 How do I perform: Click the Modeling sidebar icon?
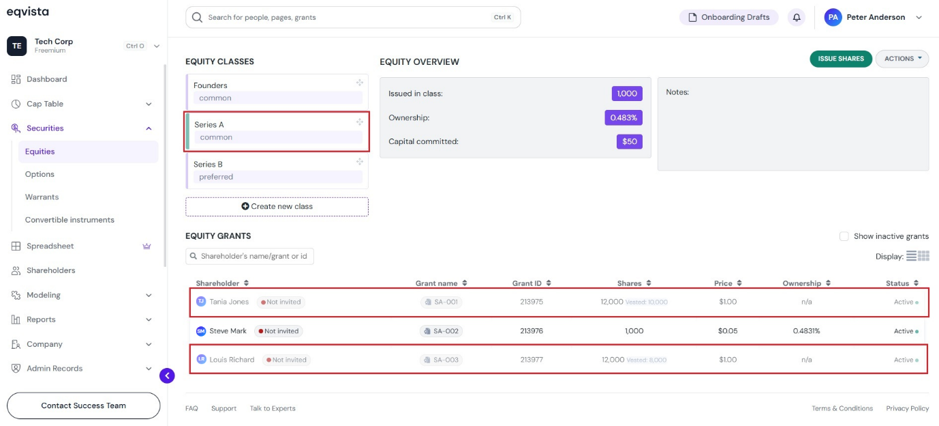coord(16,295)
